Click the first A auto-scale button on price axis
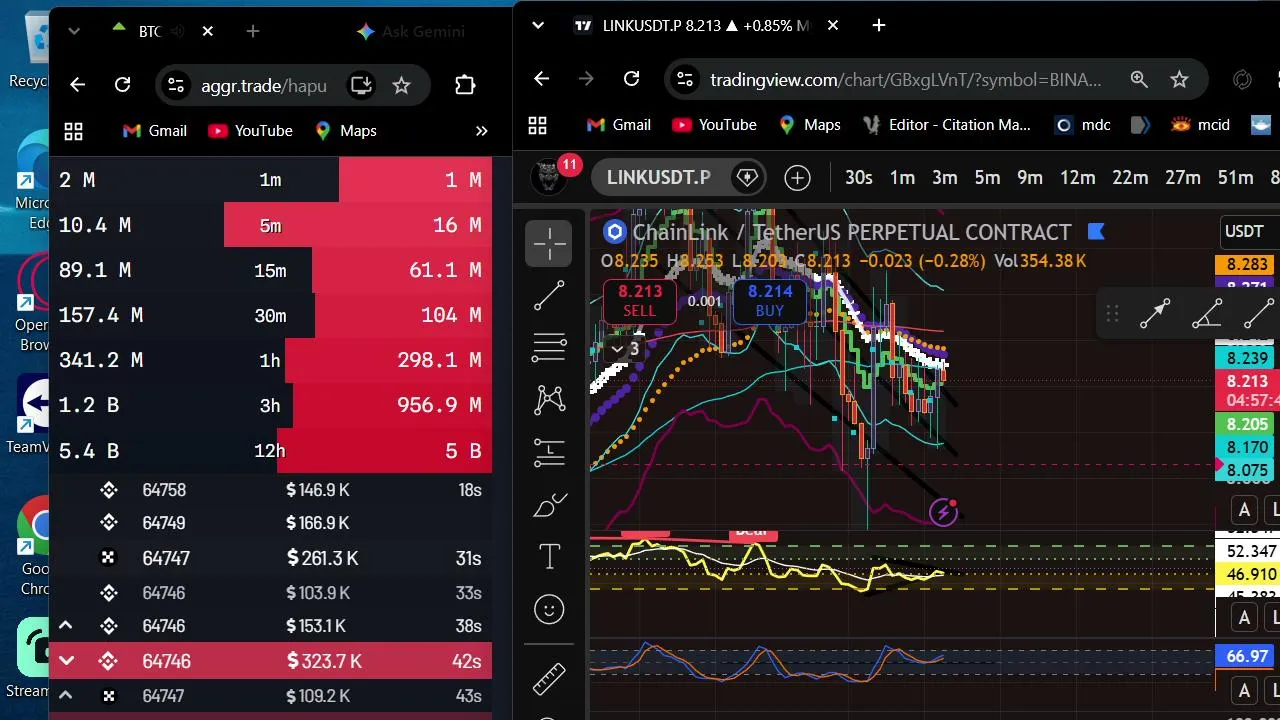 pos(1244,511)
